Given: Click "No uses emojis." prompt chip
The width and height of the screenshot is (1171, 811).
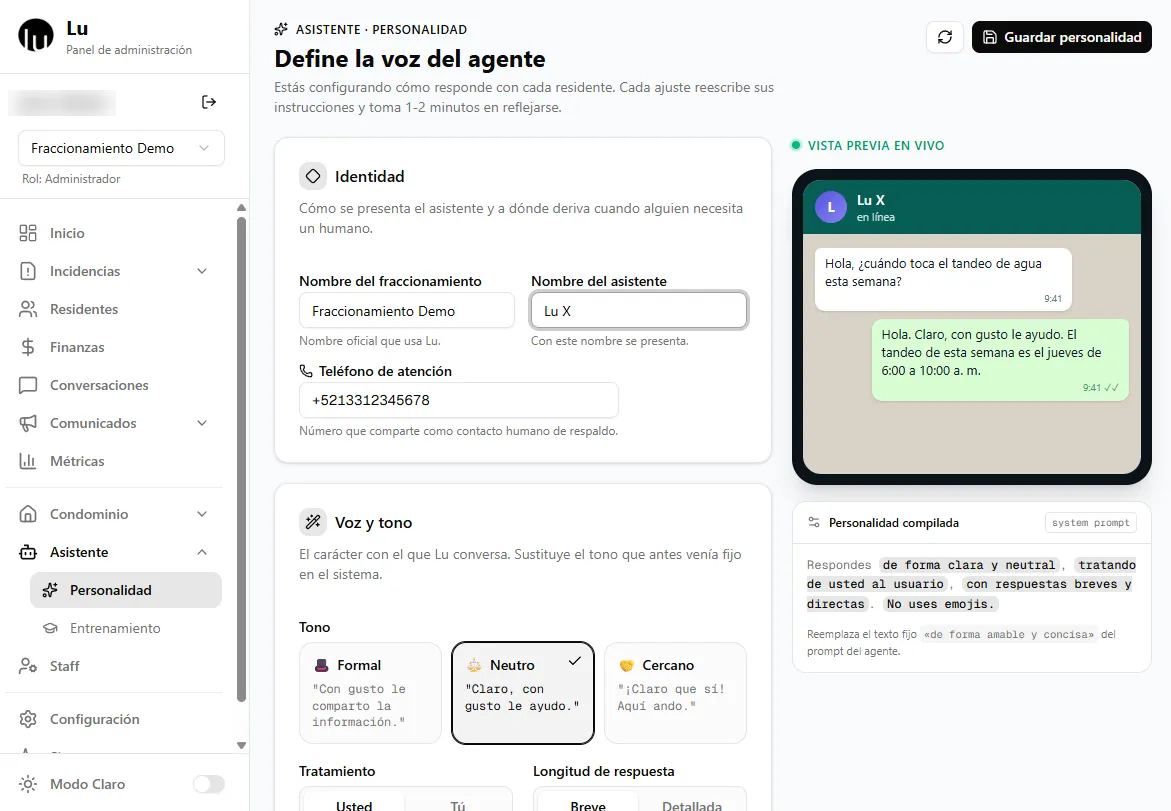Looking at the screenshot, I should (x=939, y=604).
